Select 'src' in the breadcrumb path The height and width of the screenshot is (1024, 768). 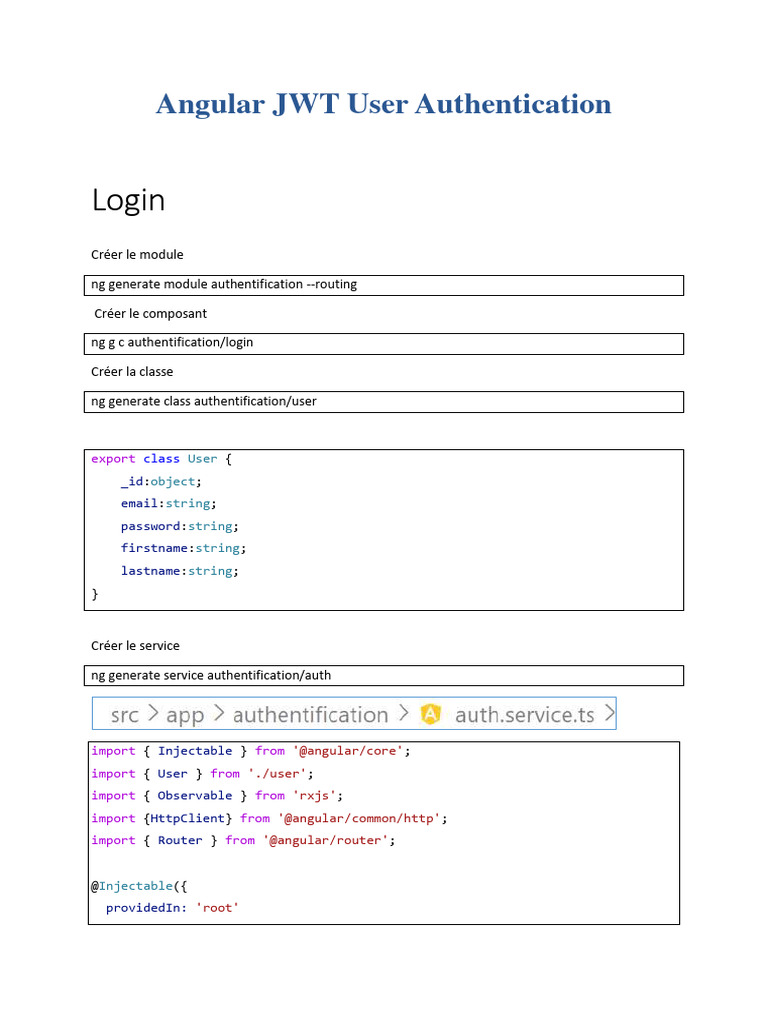125,715
